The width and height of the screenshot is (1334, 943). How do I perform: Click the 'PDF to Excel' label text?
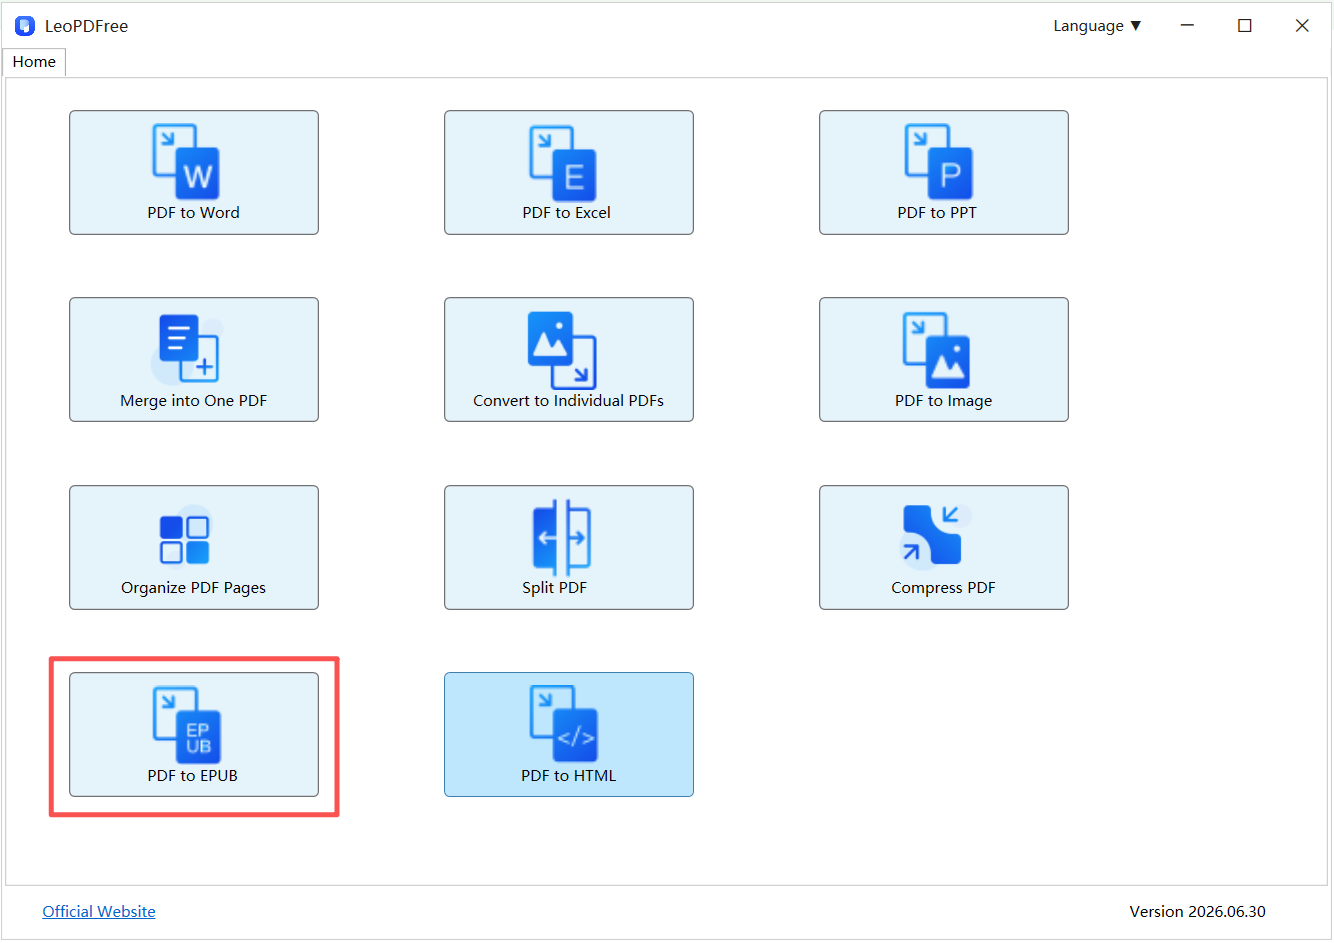click(566, 212)
